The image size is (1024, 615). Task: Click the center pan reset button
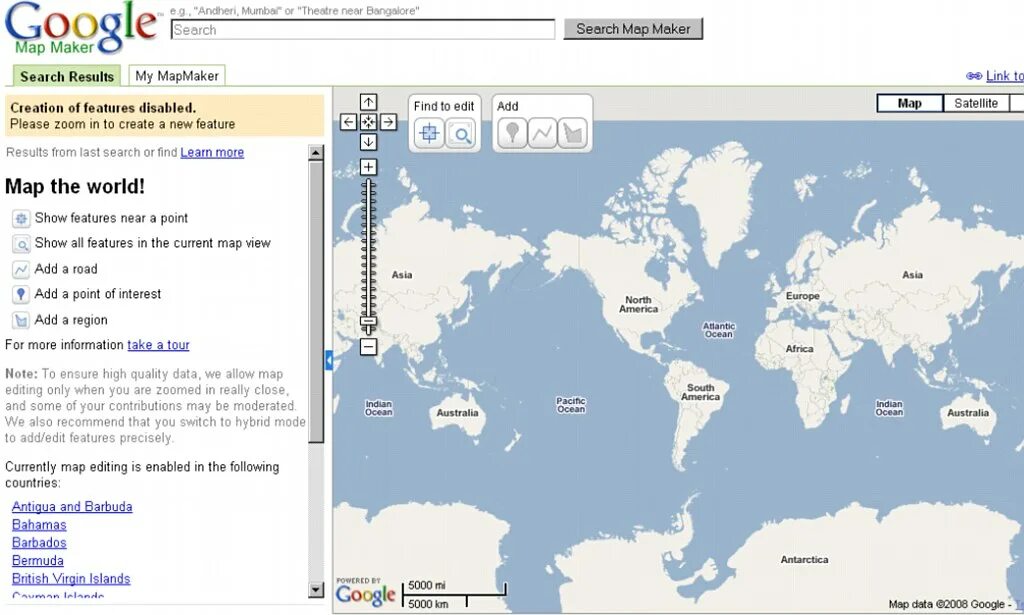point(368,122)
